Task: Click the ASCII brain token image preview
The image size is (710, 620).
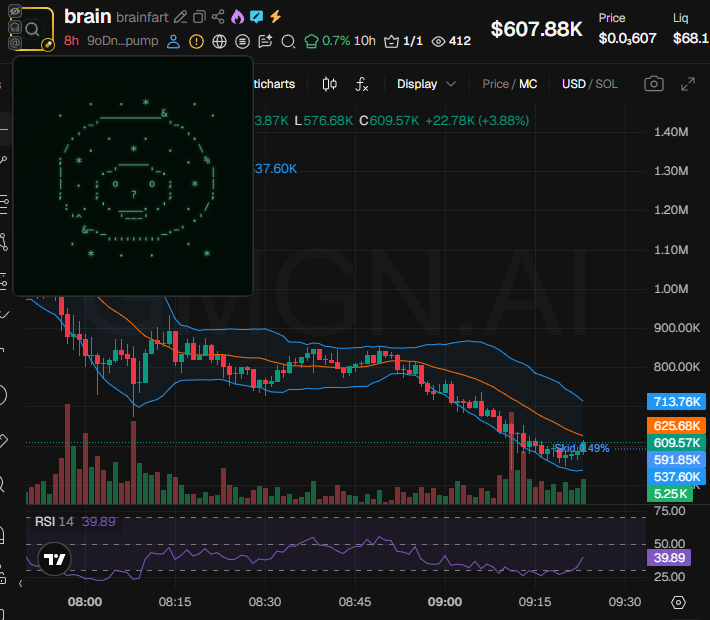Action: coord(133,176)
